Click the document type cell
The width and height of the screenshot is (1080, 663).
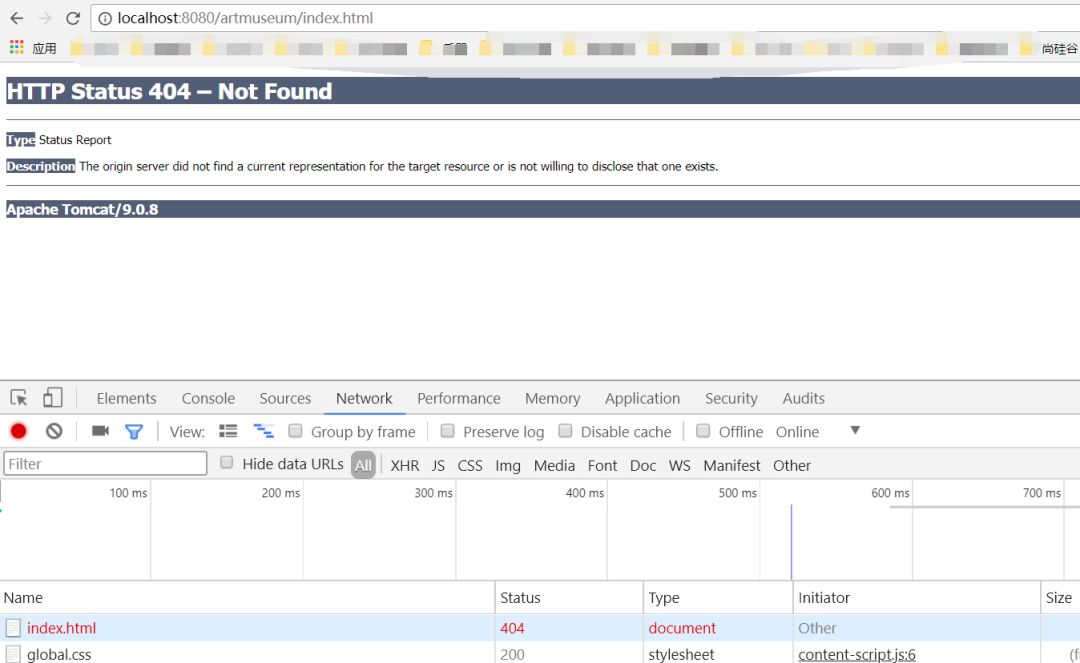tap(682, 628)
